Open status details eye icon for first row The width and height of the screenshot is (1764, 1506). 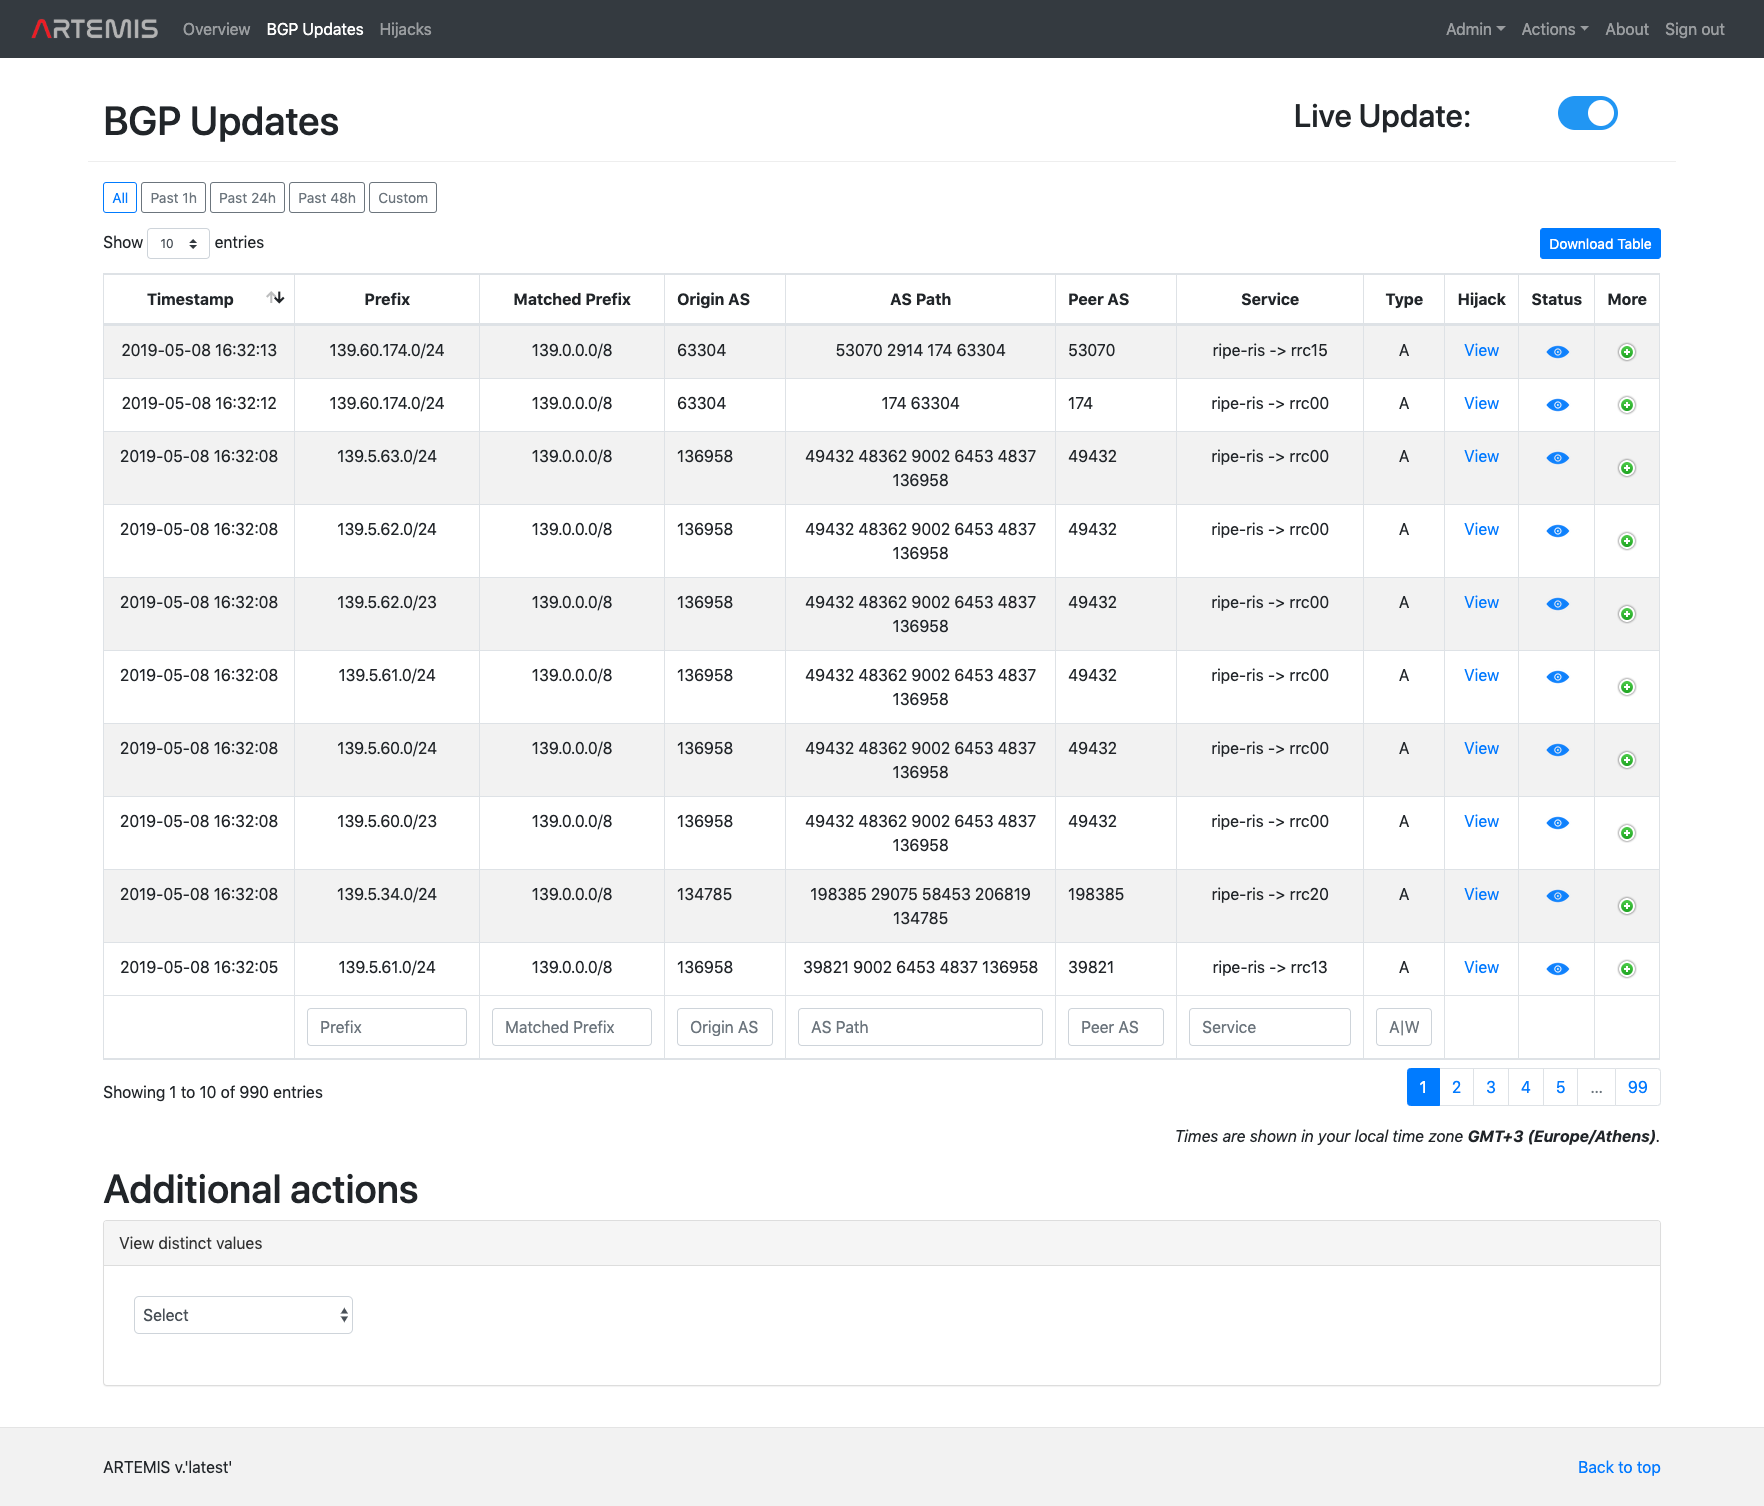(1556, 351)
